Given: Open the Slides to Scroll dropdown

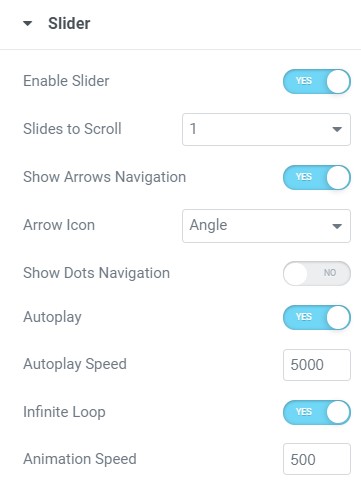Looking at the screenshot, I should tap(266, 129).
